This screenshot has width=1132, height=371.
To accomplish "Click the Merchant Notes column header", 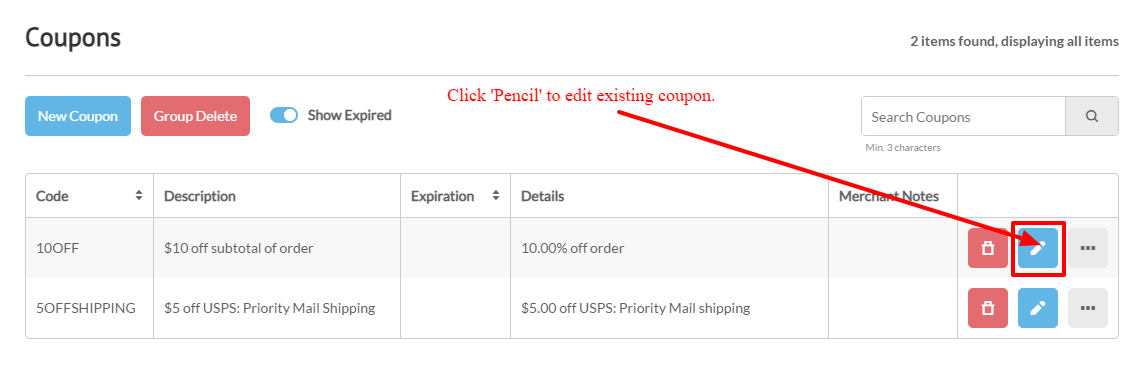I will click(x=889, y=196).
